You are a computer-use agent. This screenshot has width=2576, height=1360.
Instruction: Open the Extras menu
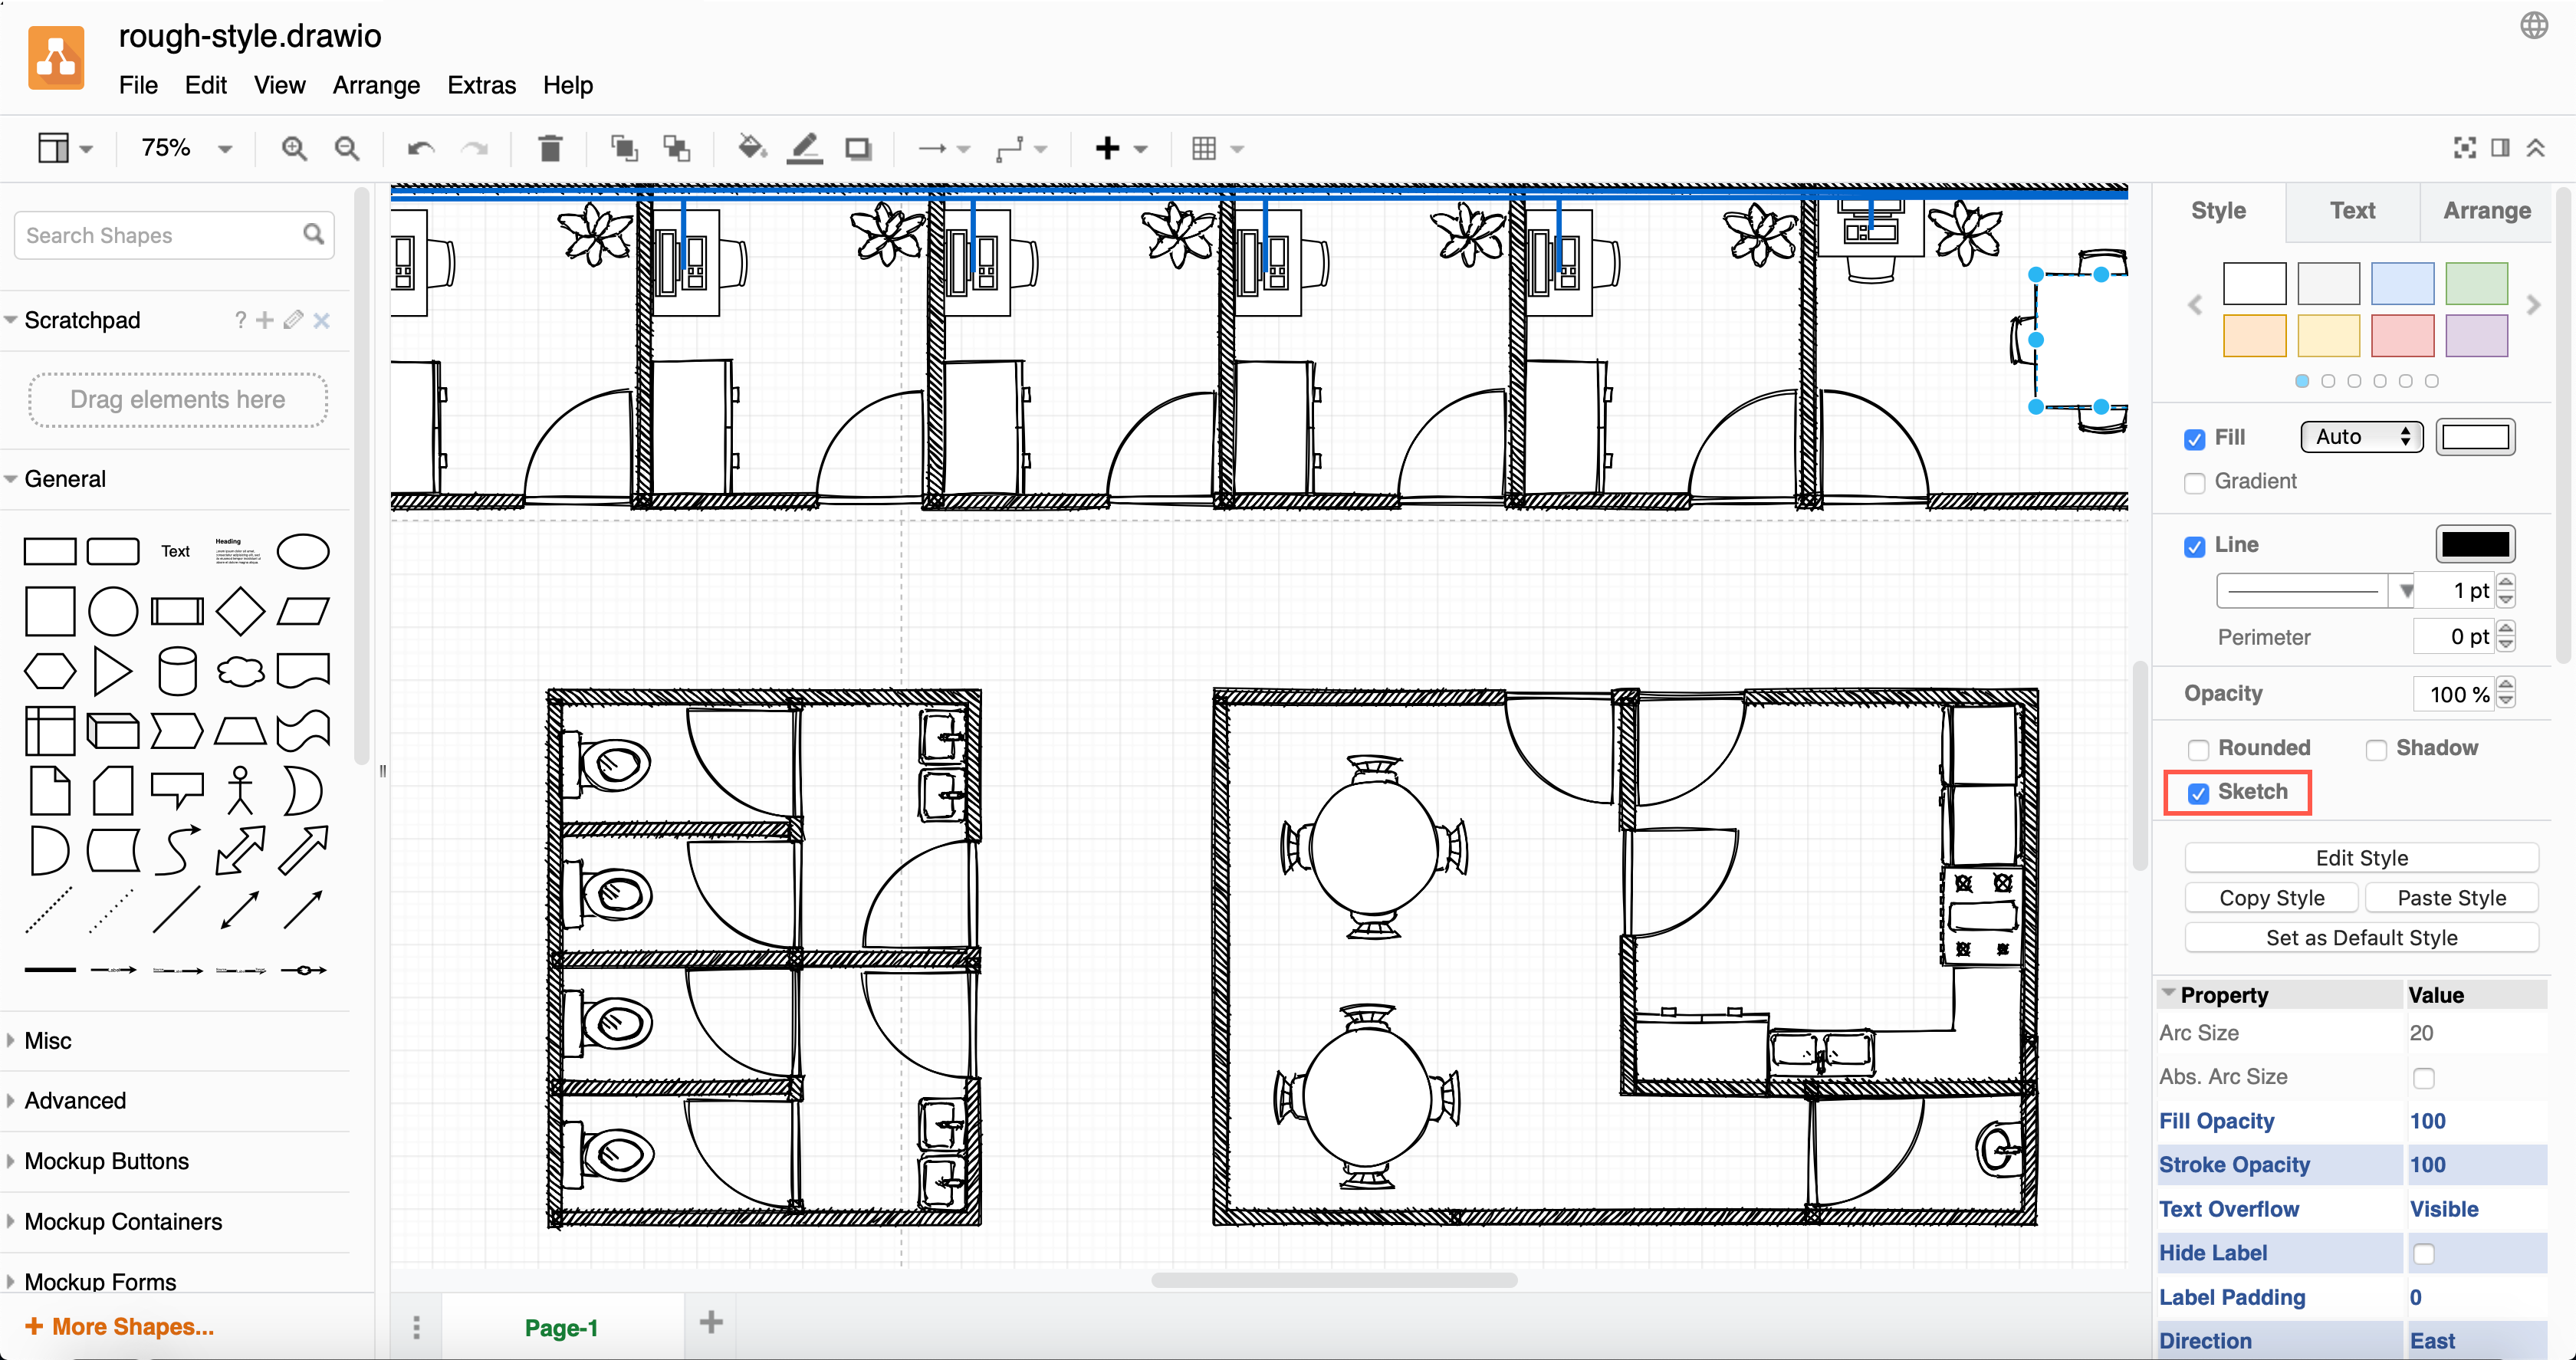point(481,85)
